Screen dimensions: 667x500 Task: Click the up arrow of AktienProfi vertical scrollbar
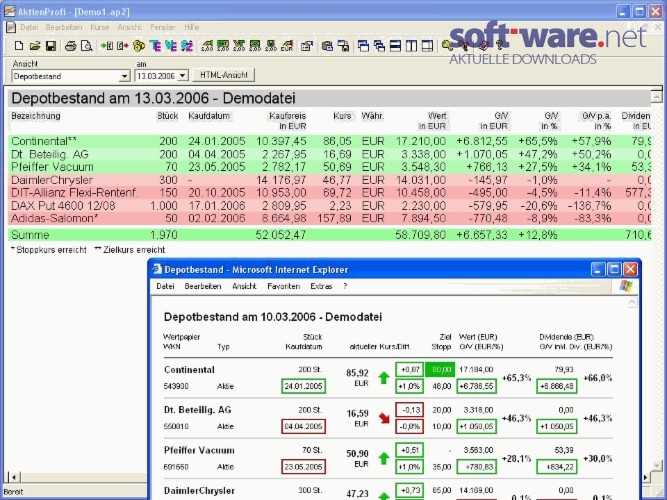click(x=657, y=97)
